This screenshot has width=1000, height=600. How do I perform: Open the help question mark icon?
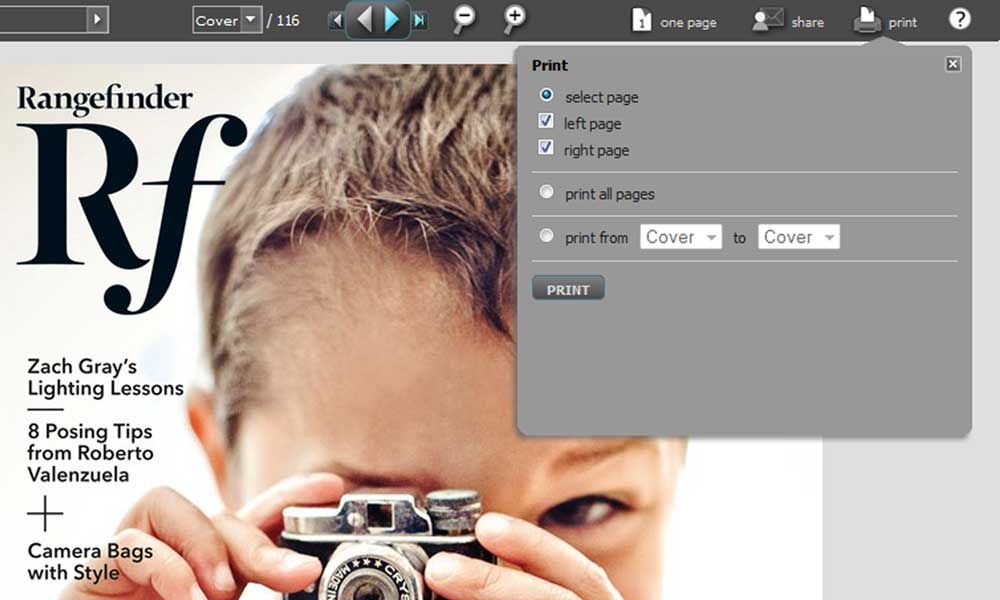pos(959,19)
